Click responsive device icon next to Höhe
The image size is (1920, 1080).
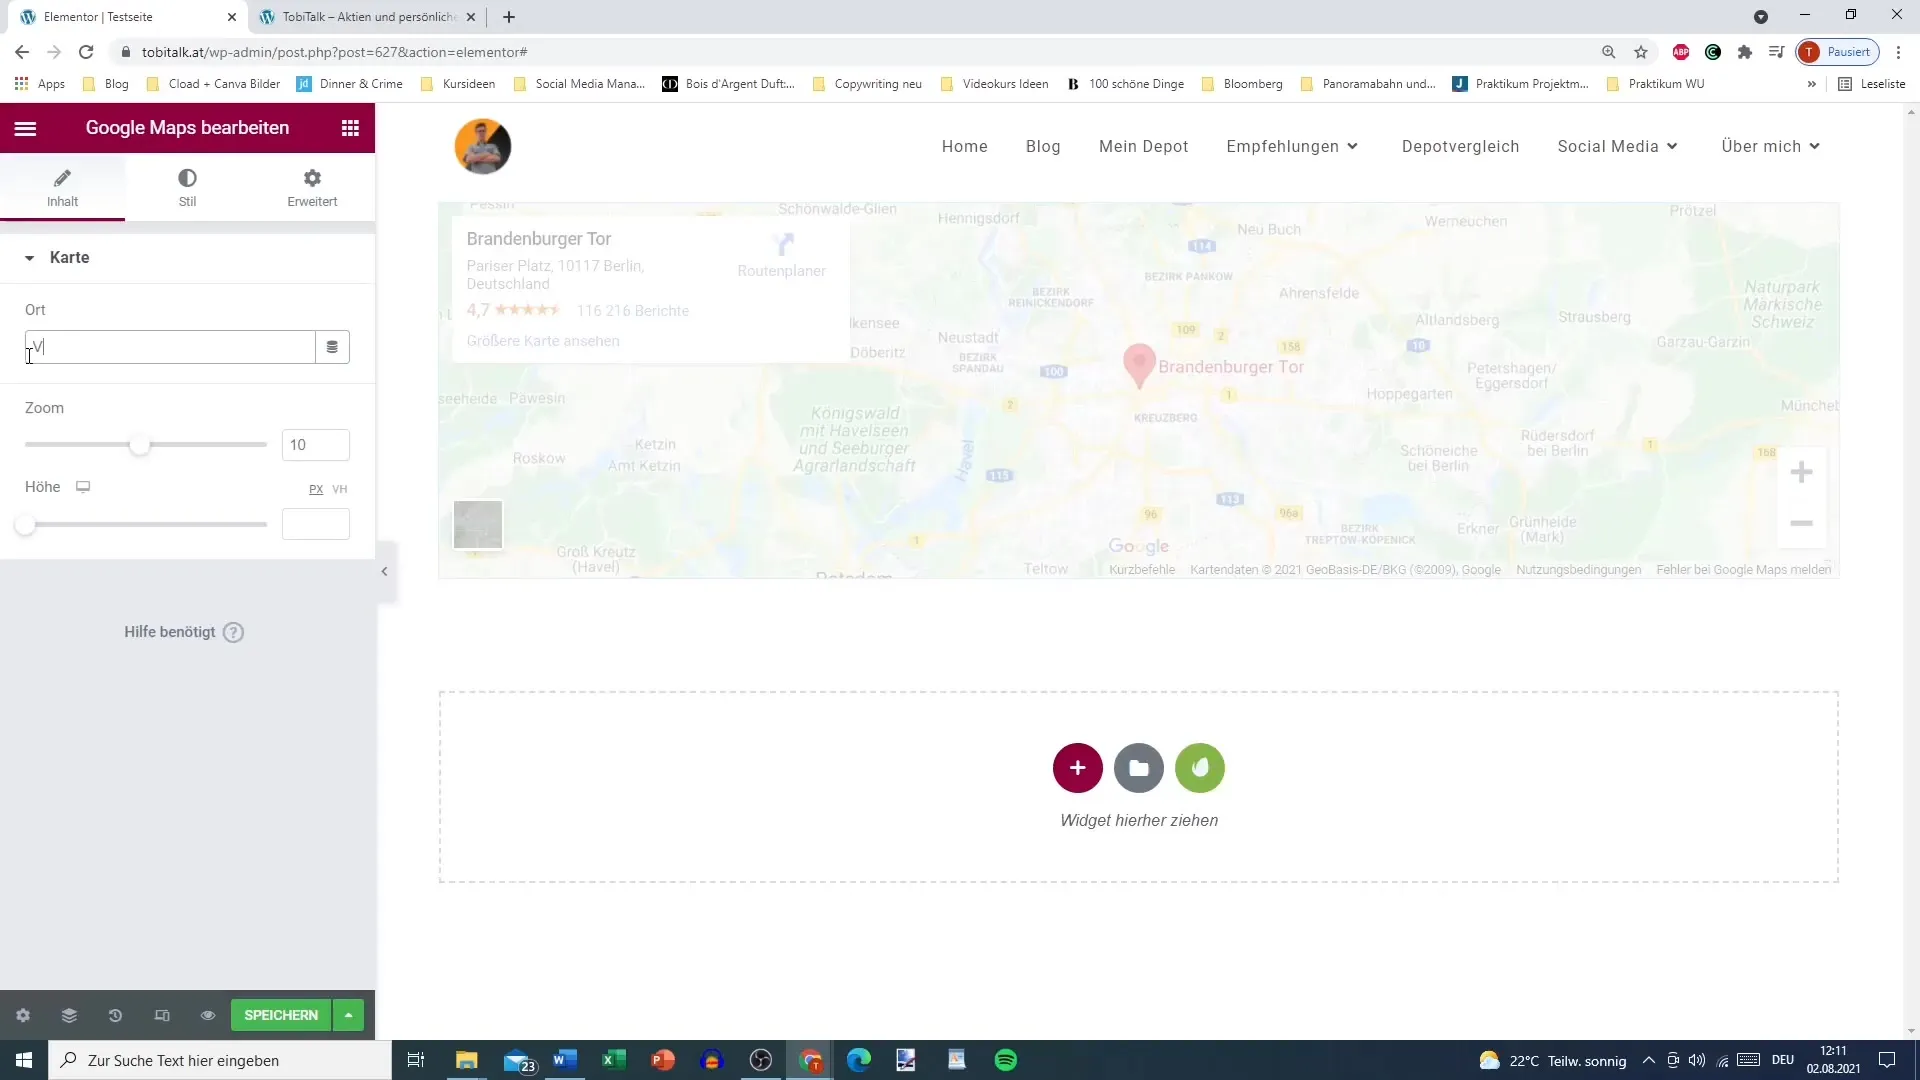83,487
